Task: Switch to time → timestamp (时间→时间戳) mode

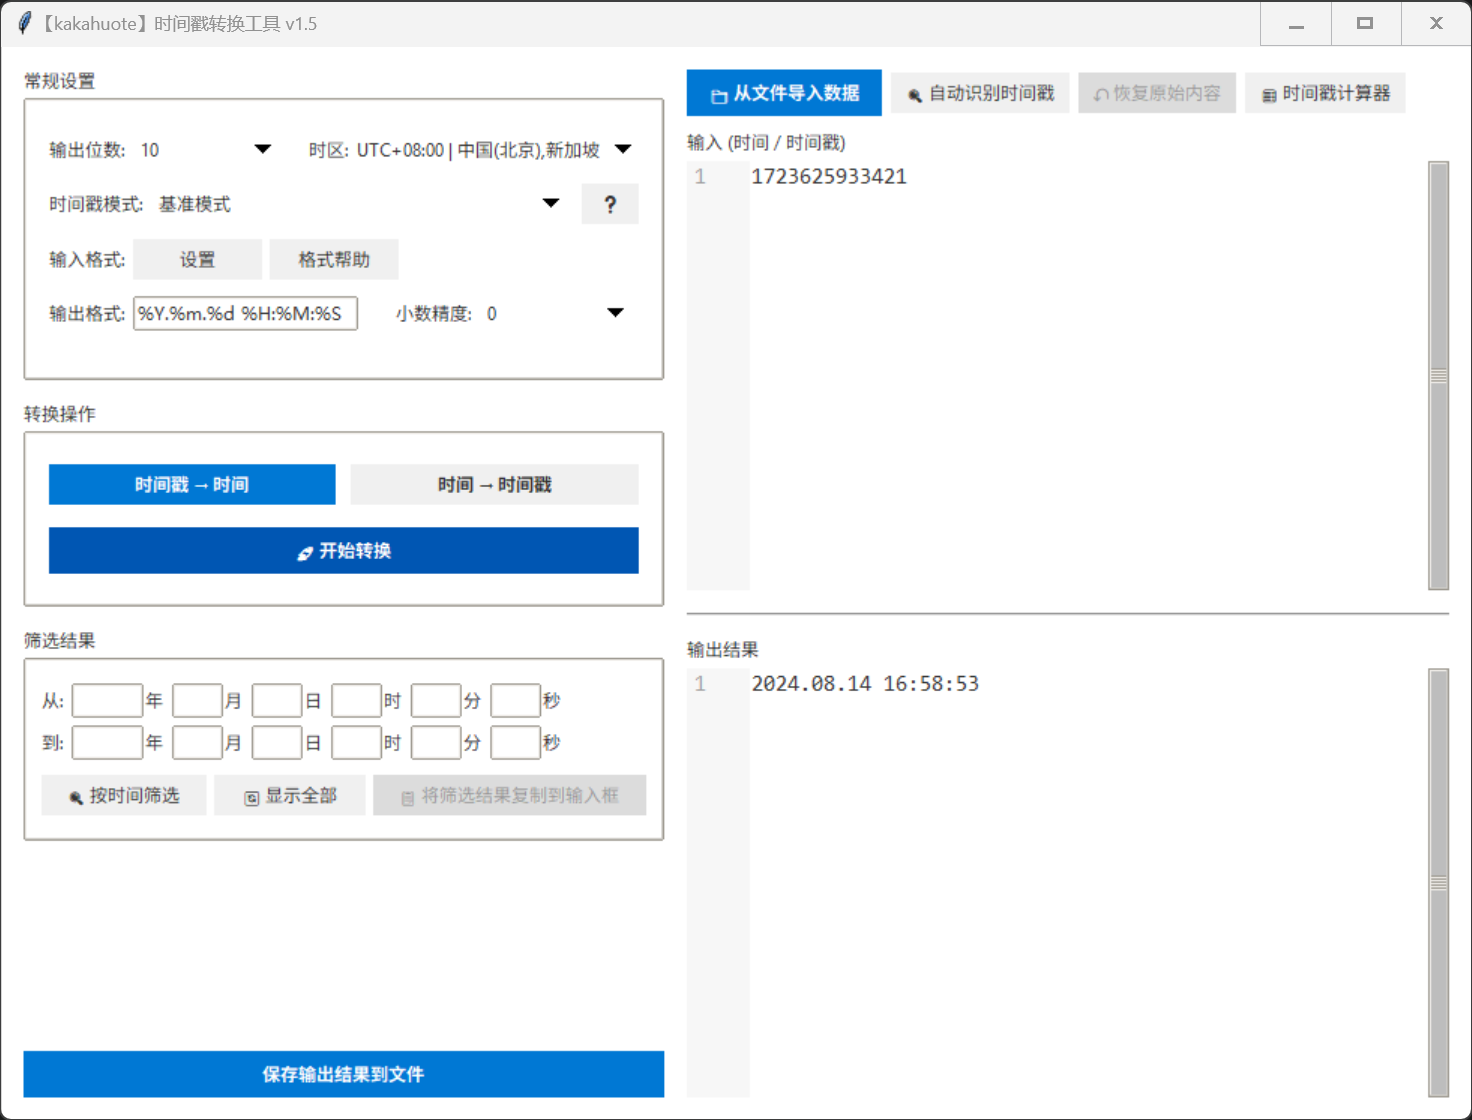Action: (x=494, y=485)
